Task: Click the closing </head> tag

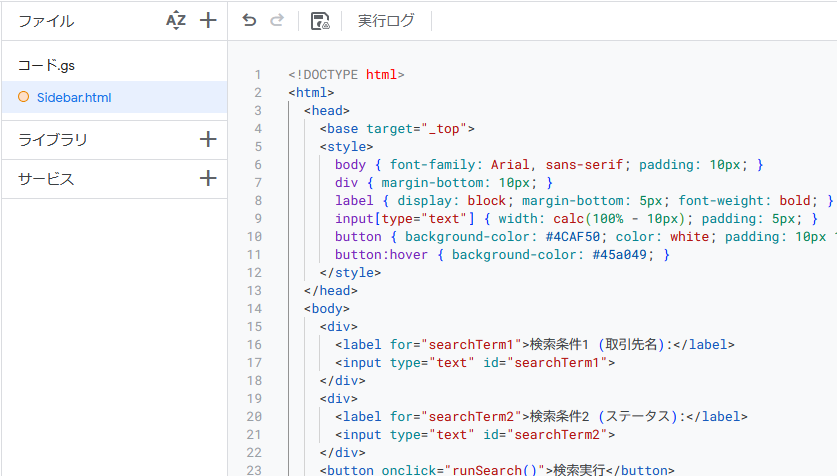Action: 331,291
